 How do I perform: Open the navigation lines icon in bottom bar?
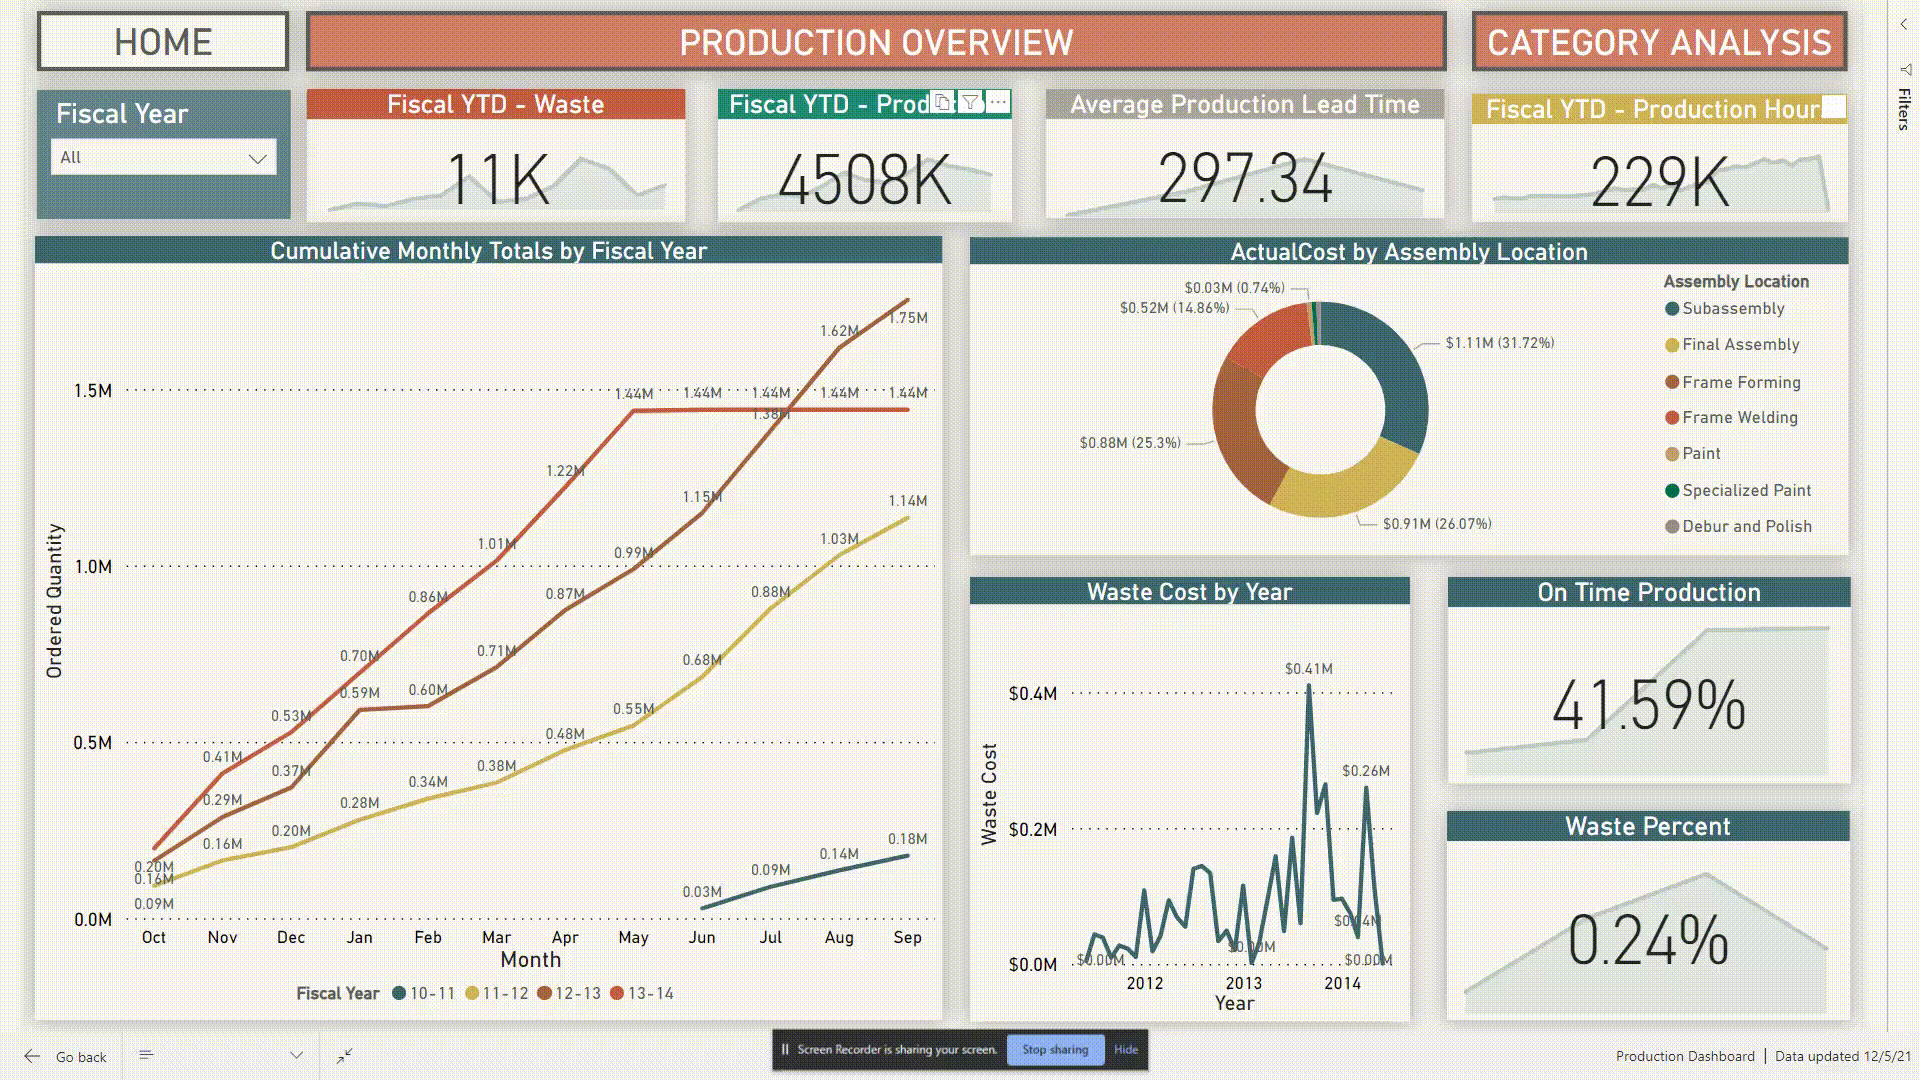click(145, 1054)
